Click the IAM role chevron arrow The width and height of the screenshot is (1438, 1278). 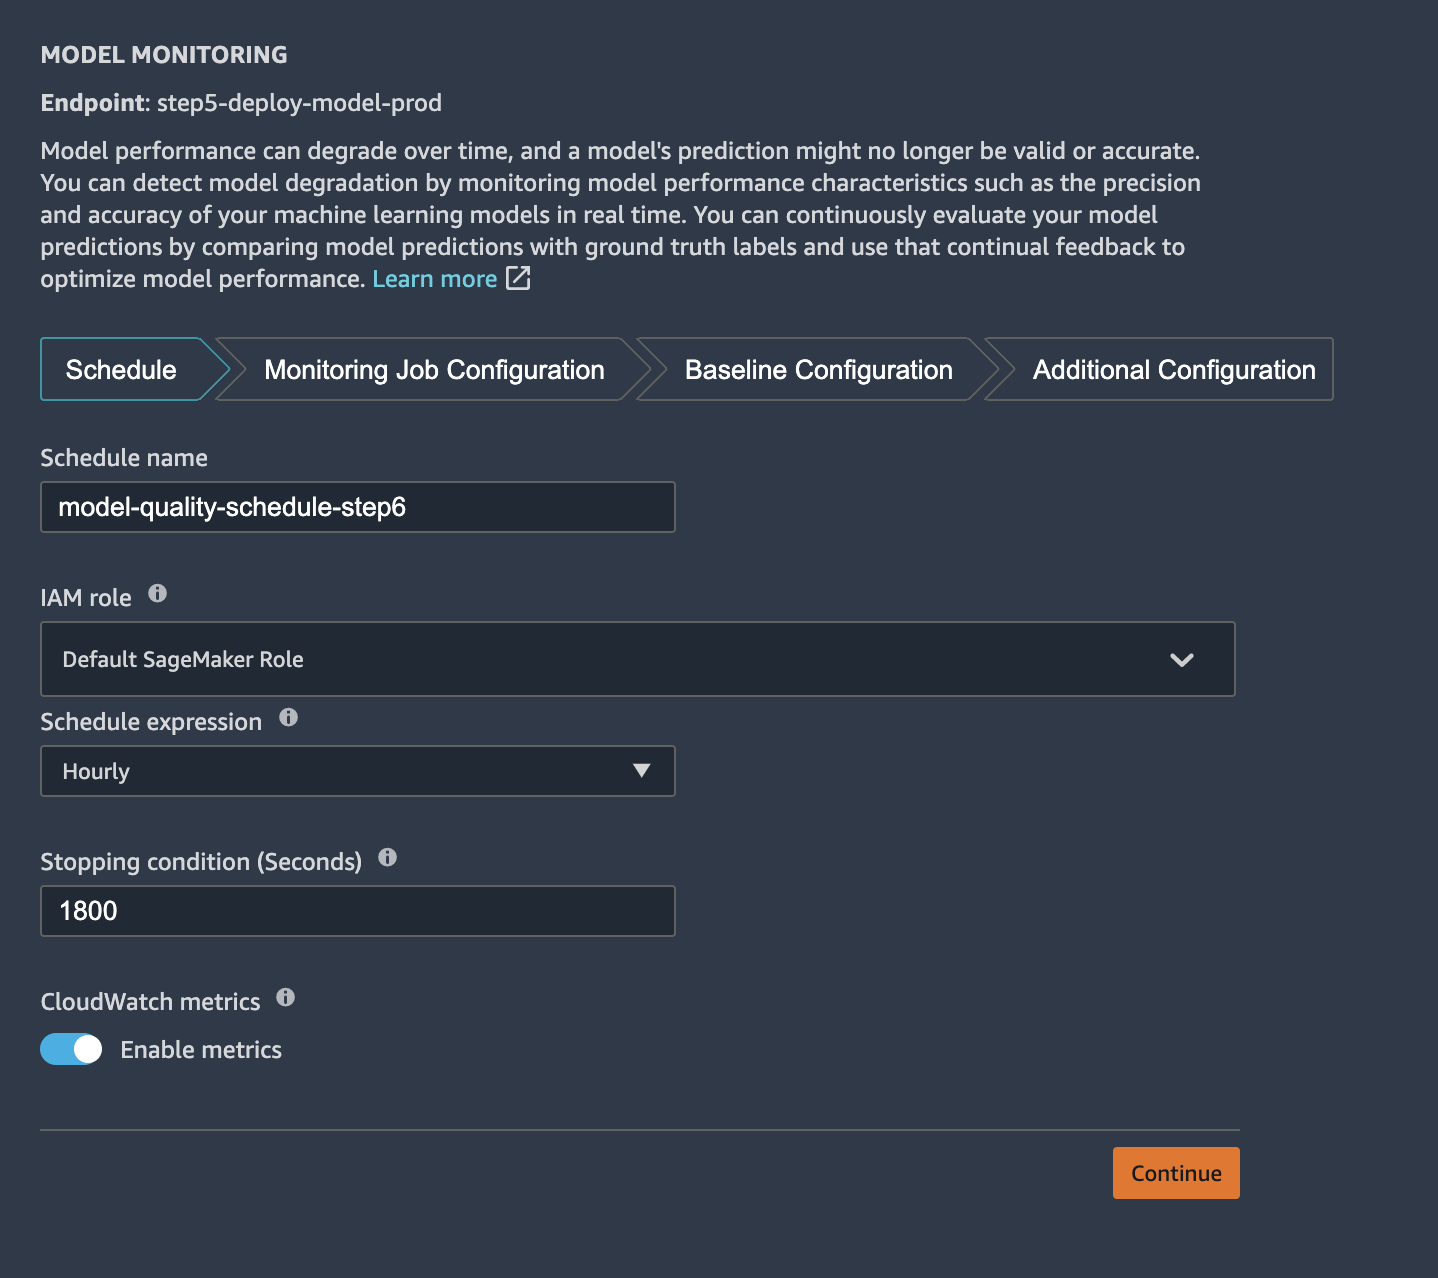pos(1182,660)
